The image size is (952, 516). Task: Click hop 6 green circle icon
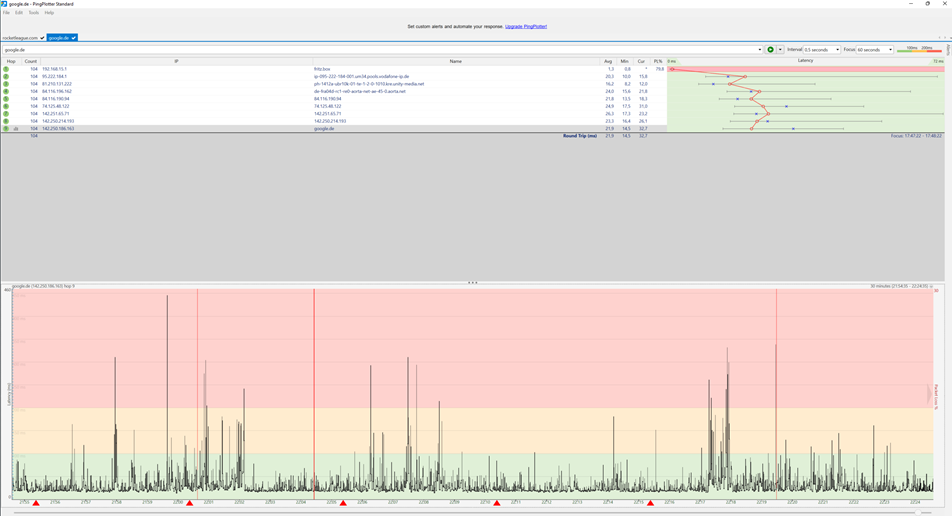6,106
